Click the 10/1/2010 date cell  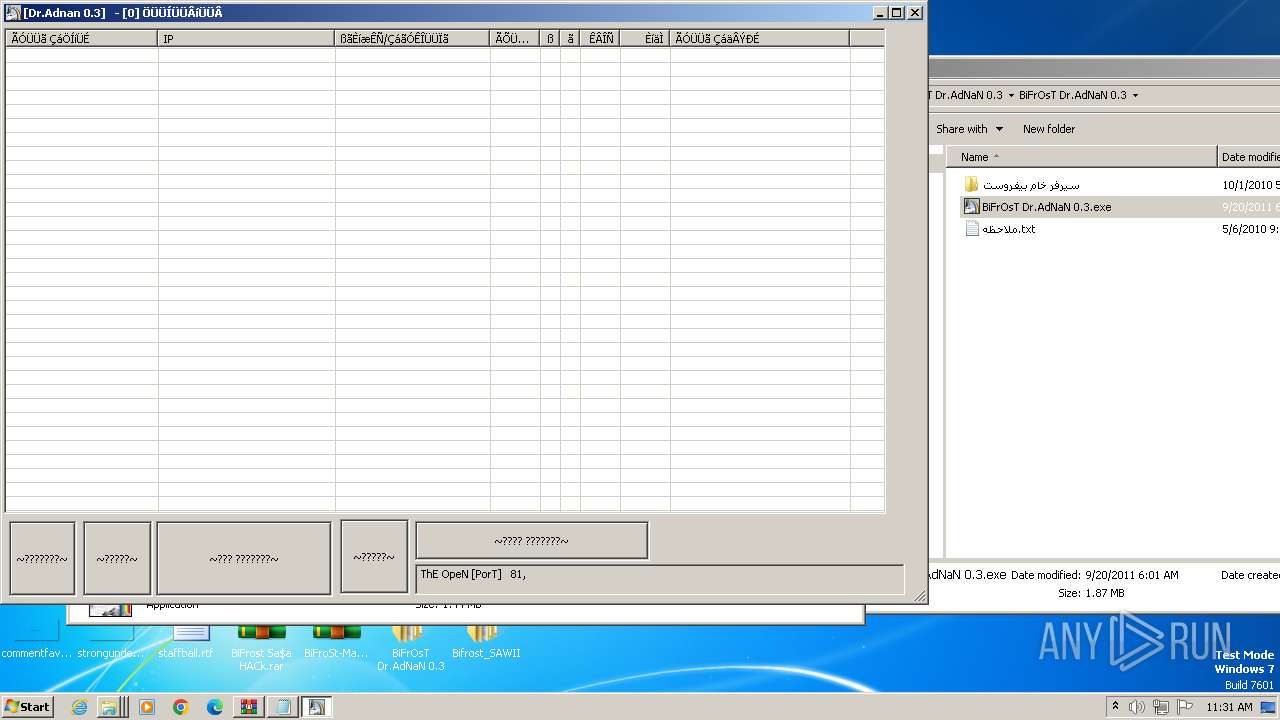(x=1250, y=185)
